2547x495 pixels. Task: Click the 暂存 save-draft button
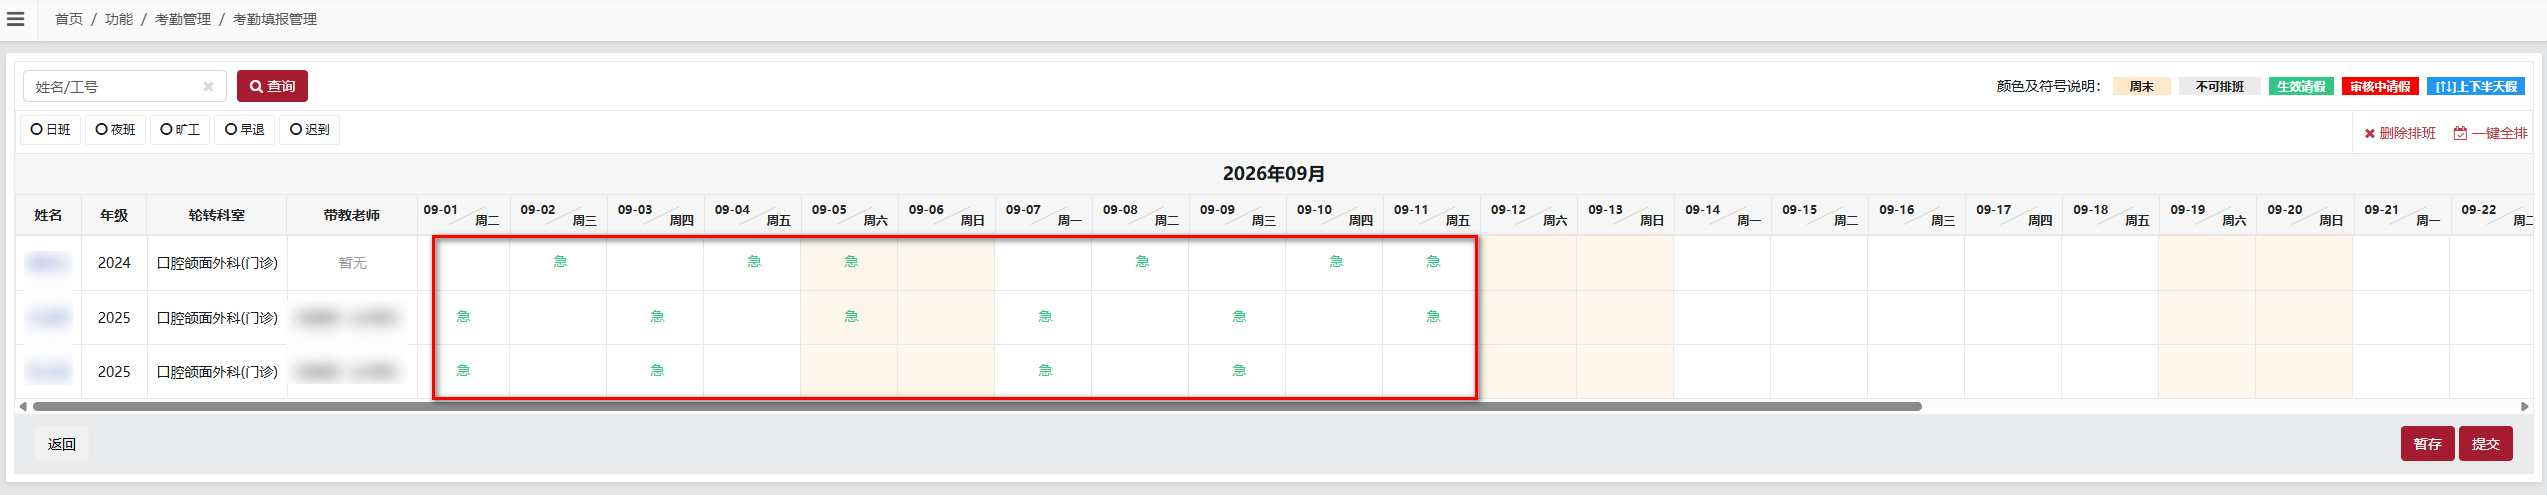2427,444
